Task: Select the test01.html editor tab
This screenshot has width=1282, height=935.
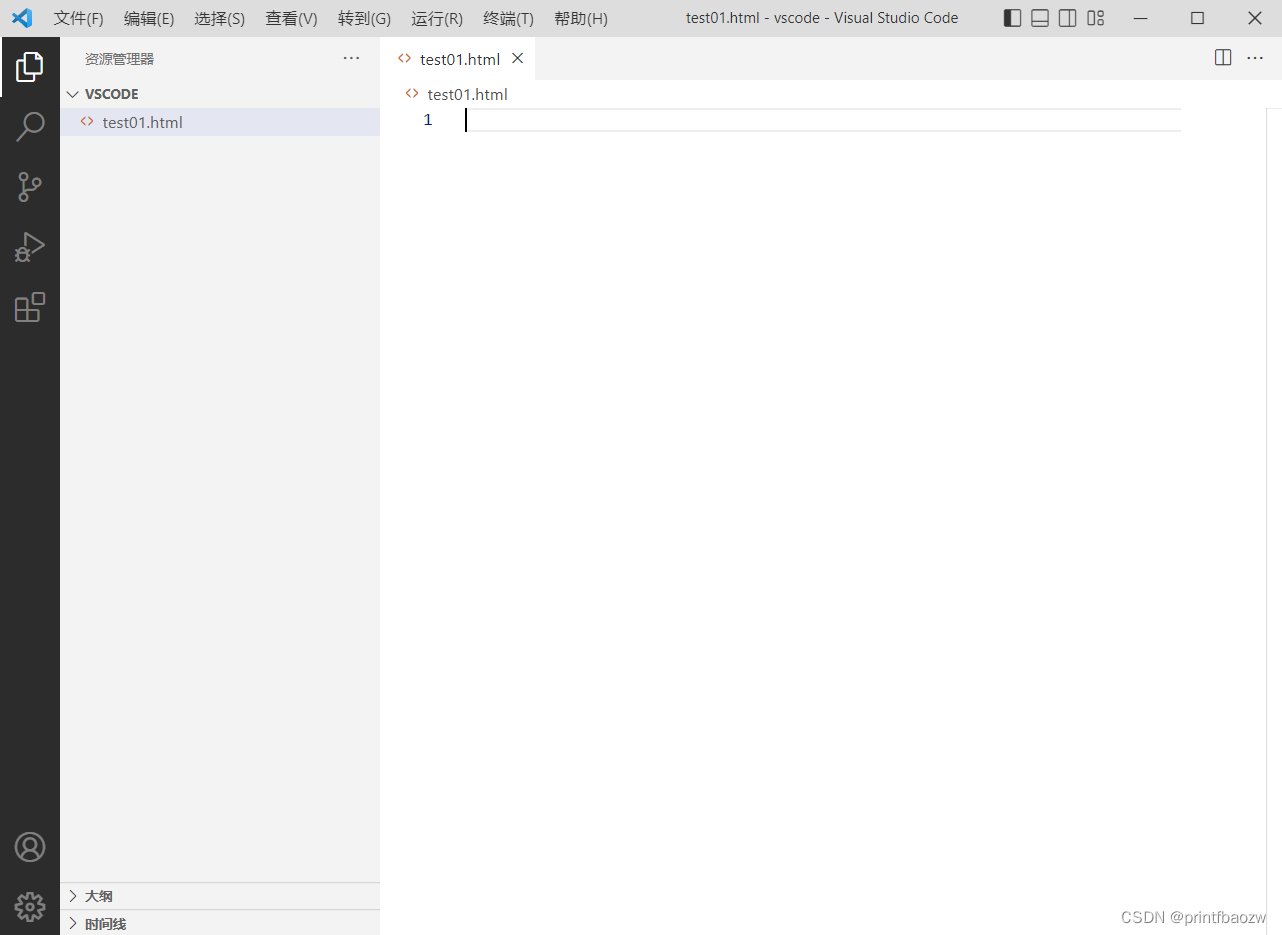Action: point(458,59)
